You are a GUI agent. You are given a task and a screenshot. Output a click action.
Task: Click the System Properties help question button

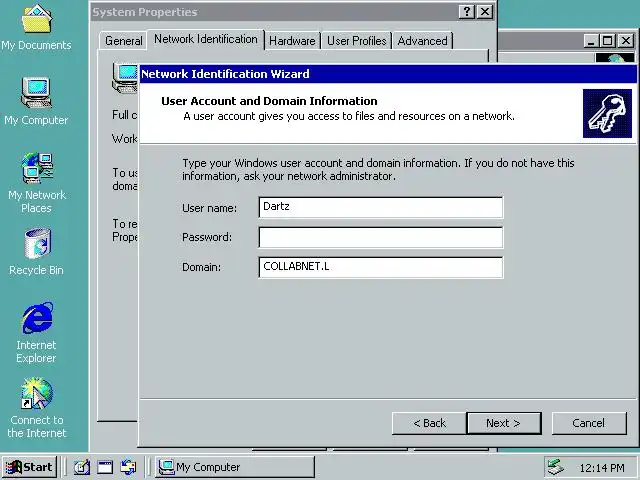tap(467, 11)
